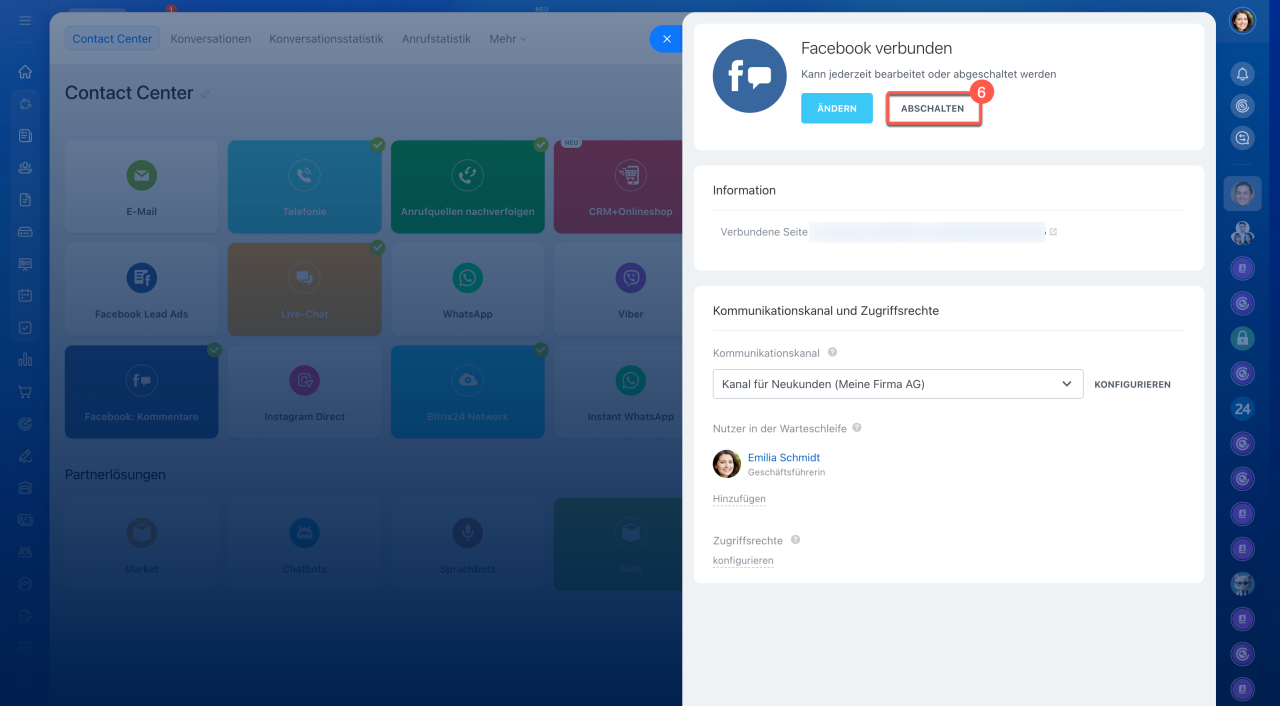The image size is (1280, 706).
Task: Click the 24 icon in right bar
Action: [1242, 408]
